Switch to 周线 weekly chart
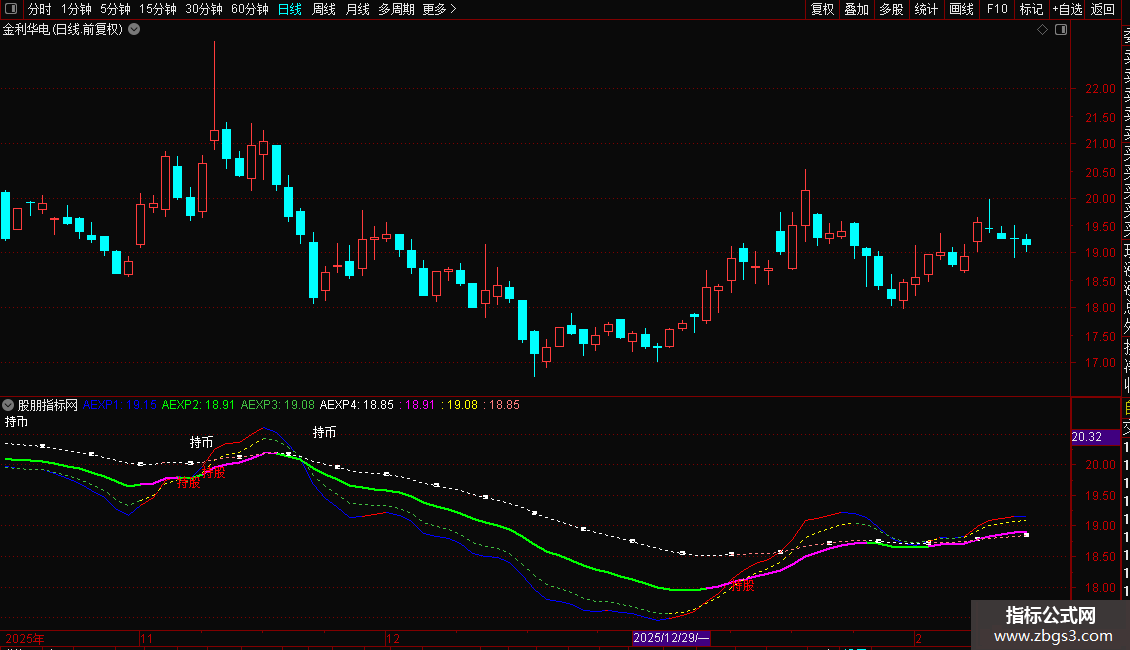The image size is (1130, 650). pyautogui.click(x=324, y=9)
